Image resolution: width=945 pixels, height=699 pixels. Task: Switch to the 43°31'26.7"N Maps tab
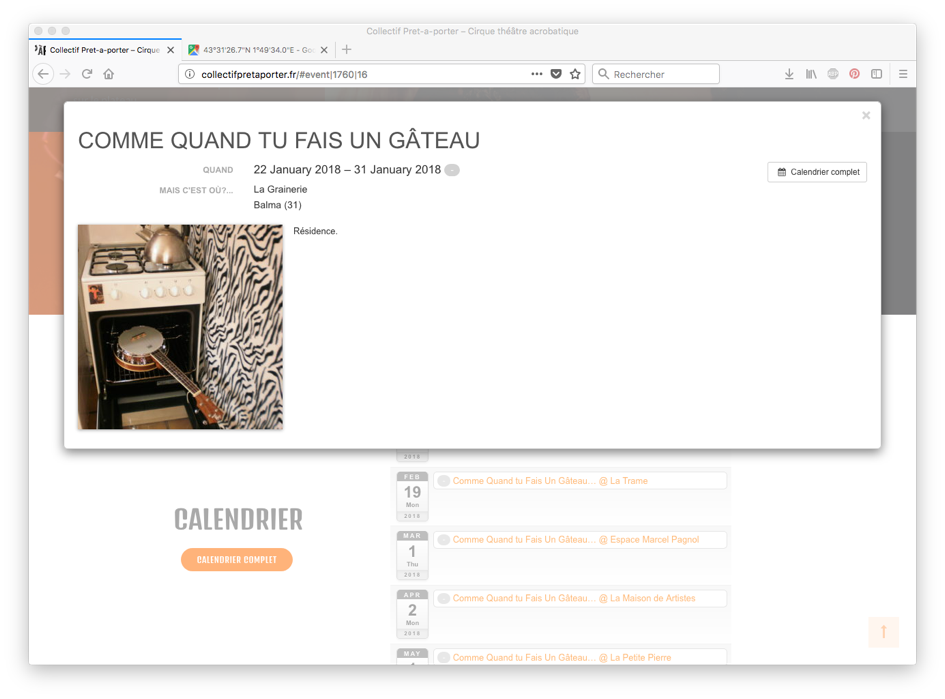click(x=258, y=50)
